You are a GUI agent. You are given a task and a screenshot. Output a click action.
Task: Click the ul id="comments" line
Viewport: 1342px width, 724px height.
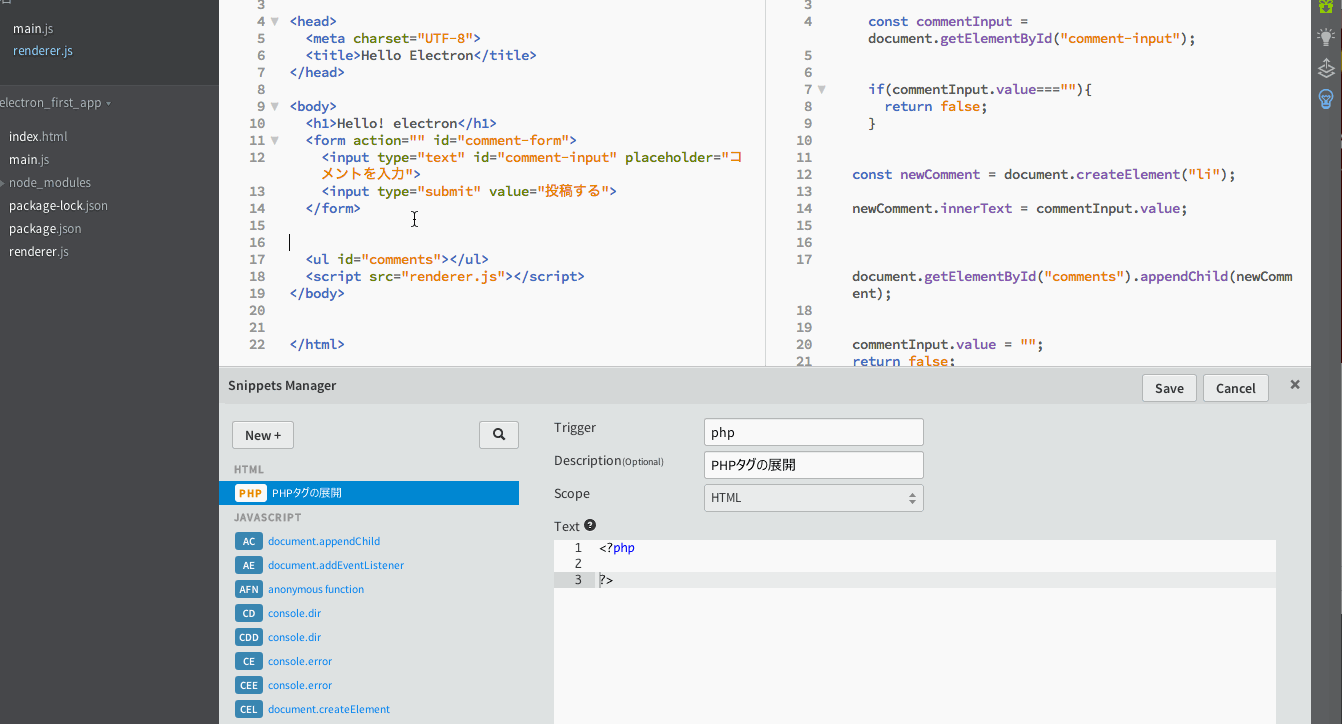pyautogui.click(x=397, y=259)
